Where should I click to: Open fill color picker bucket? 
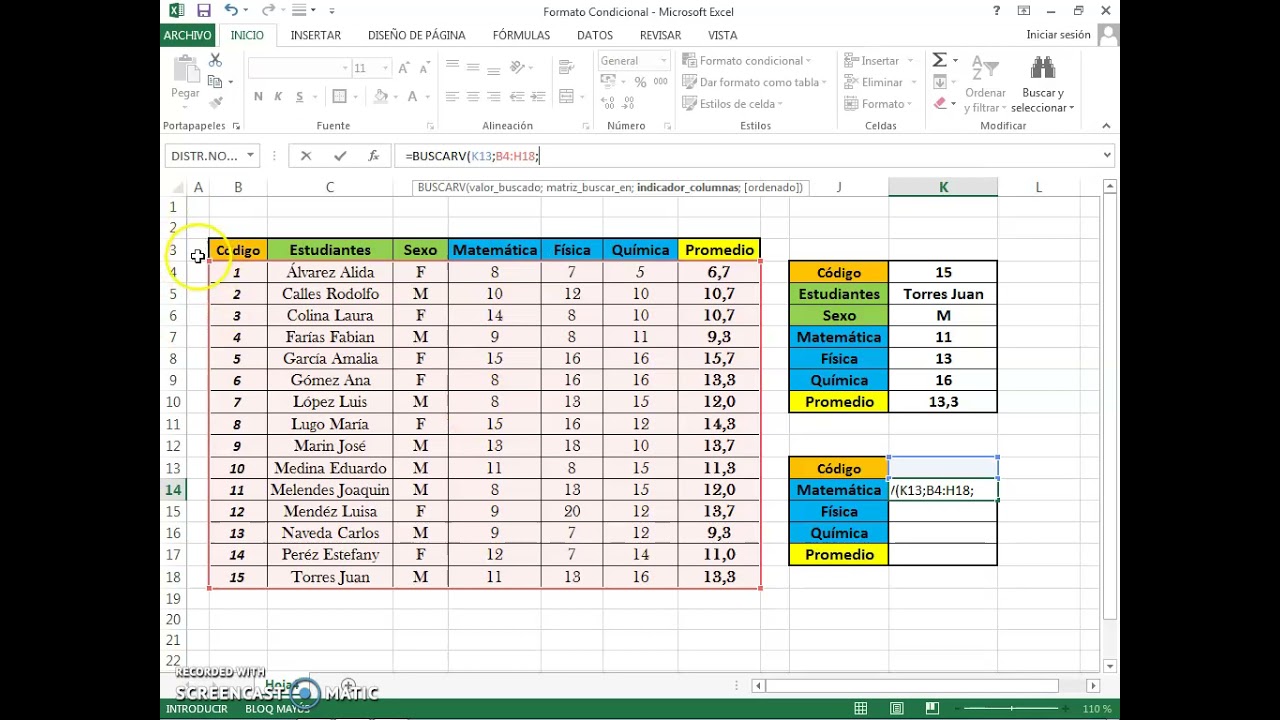[380, 97]
